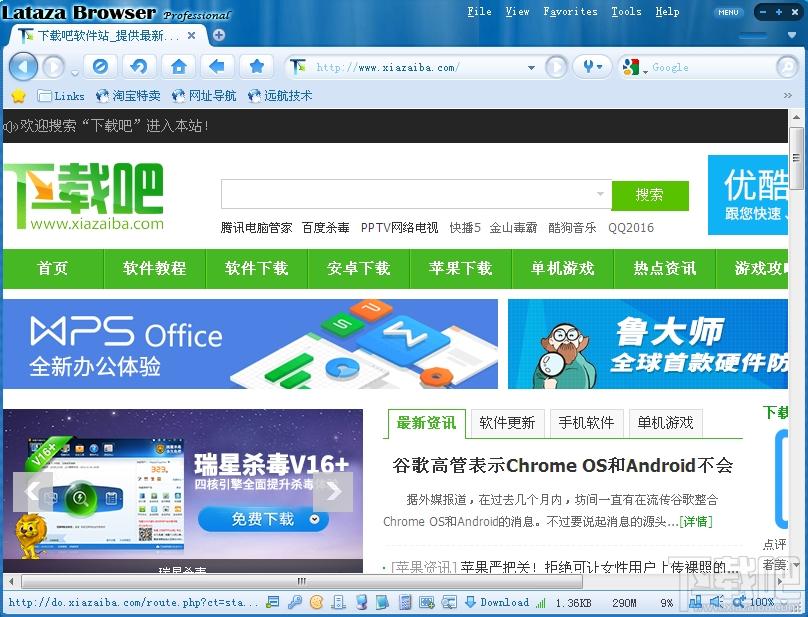Switch to the 软件更新 tab
This screenshot has height=617, width=808.
click(x=507, y=423)
